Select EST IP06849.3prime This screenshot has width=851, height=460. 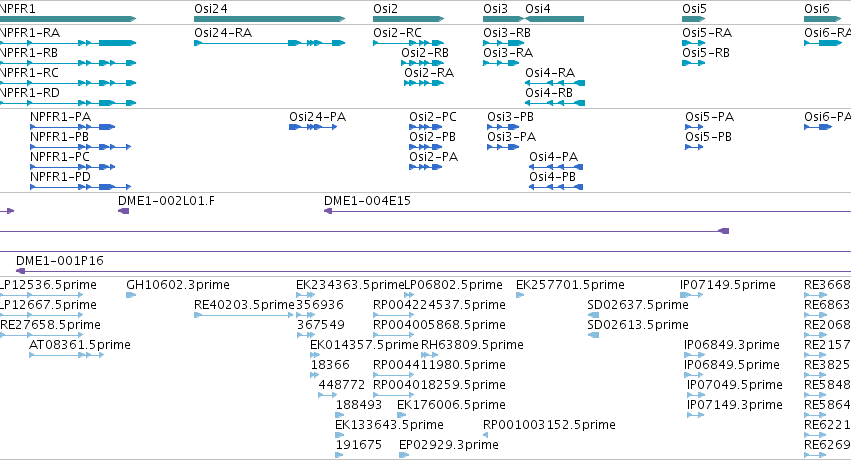694,355
